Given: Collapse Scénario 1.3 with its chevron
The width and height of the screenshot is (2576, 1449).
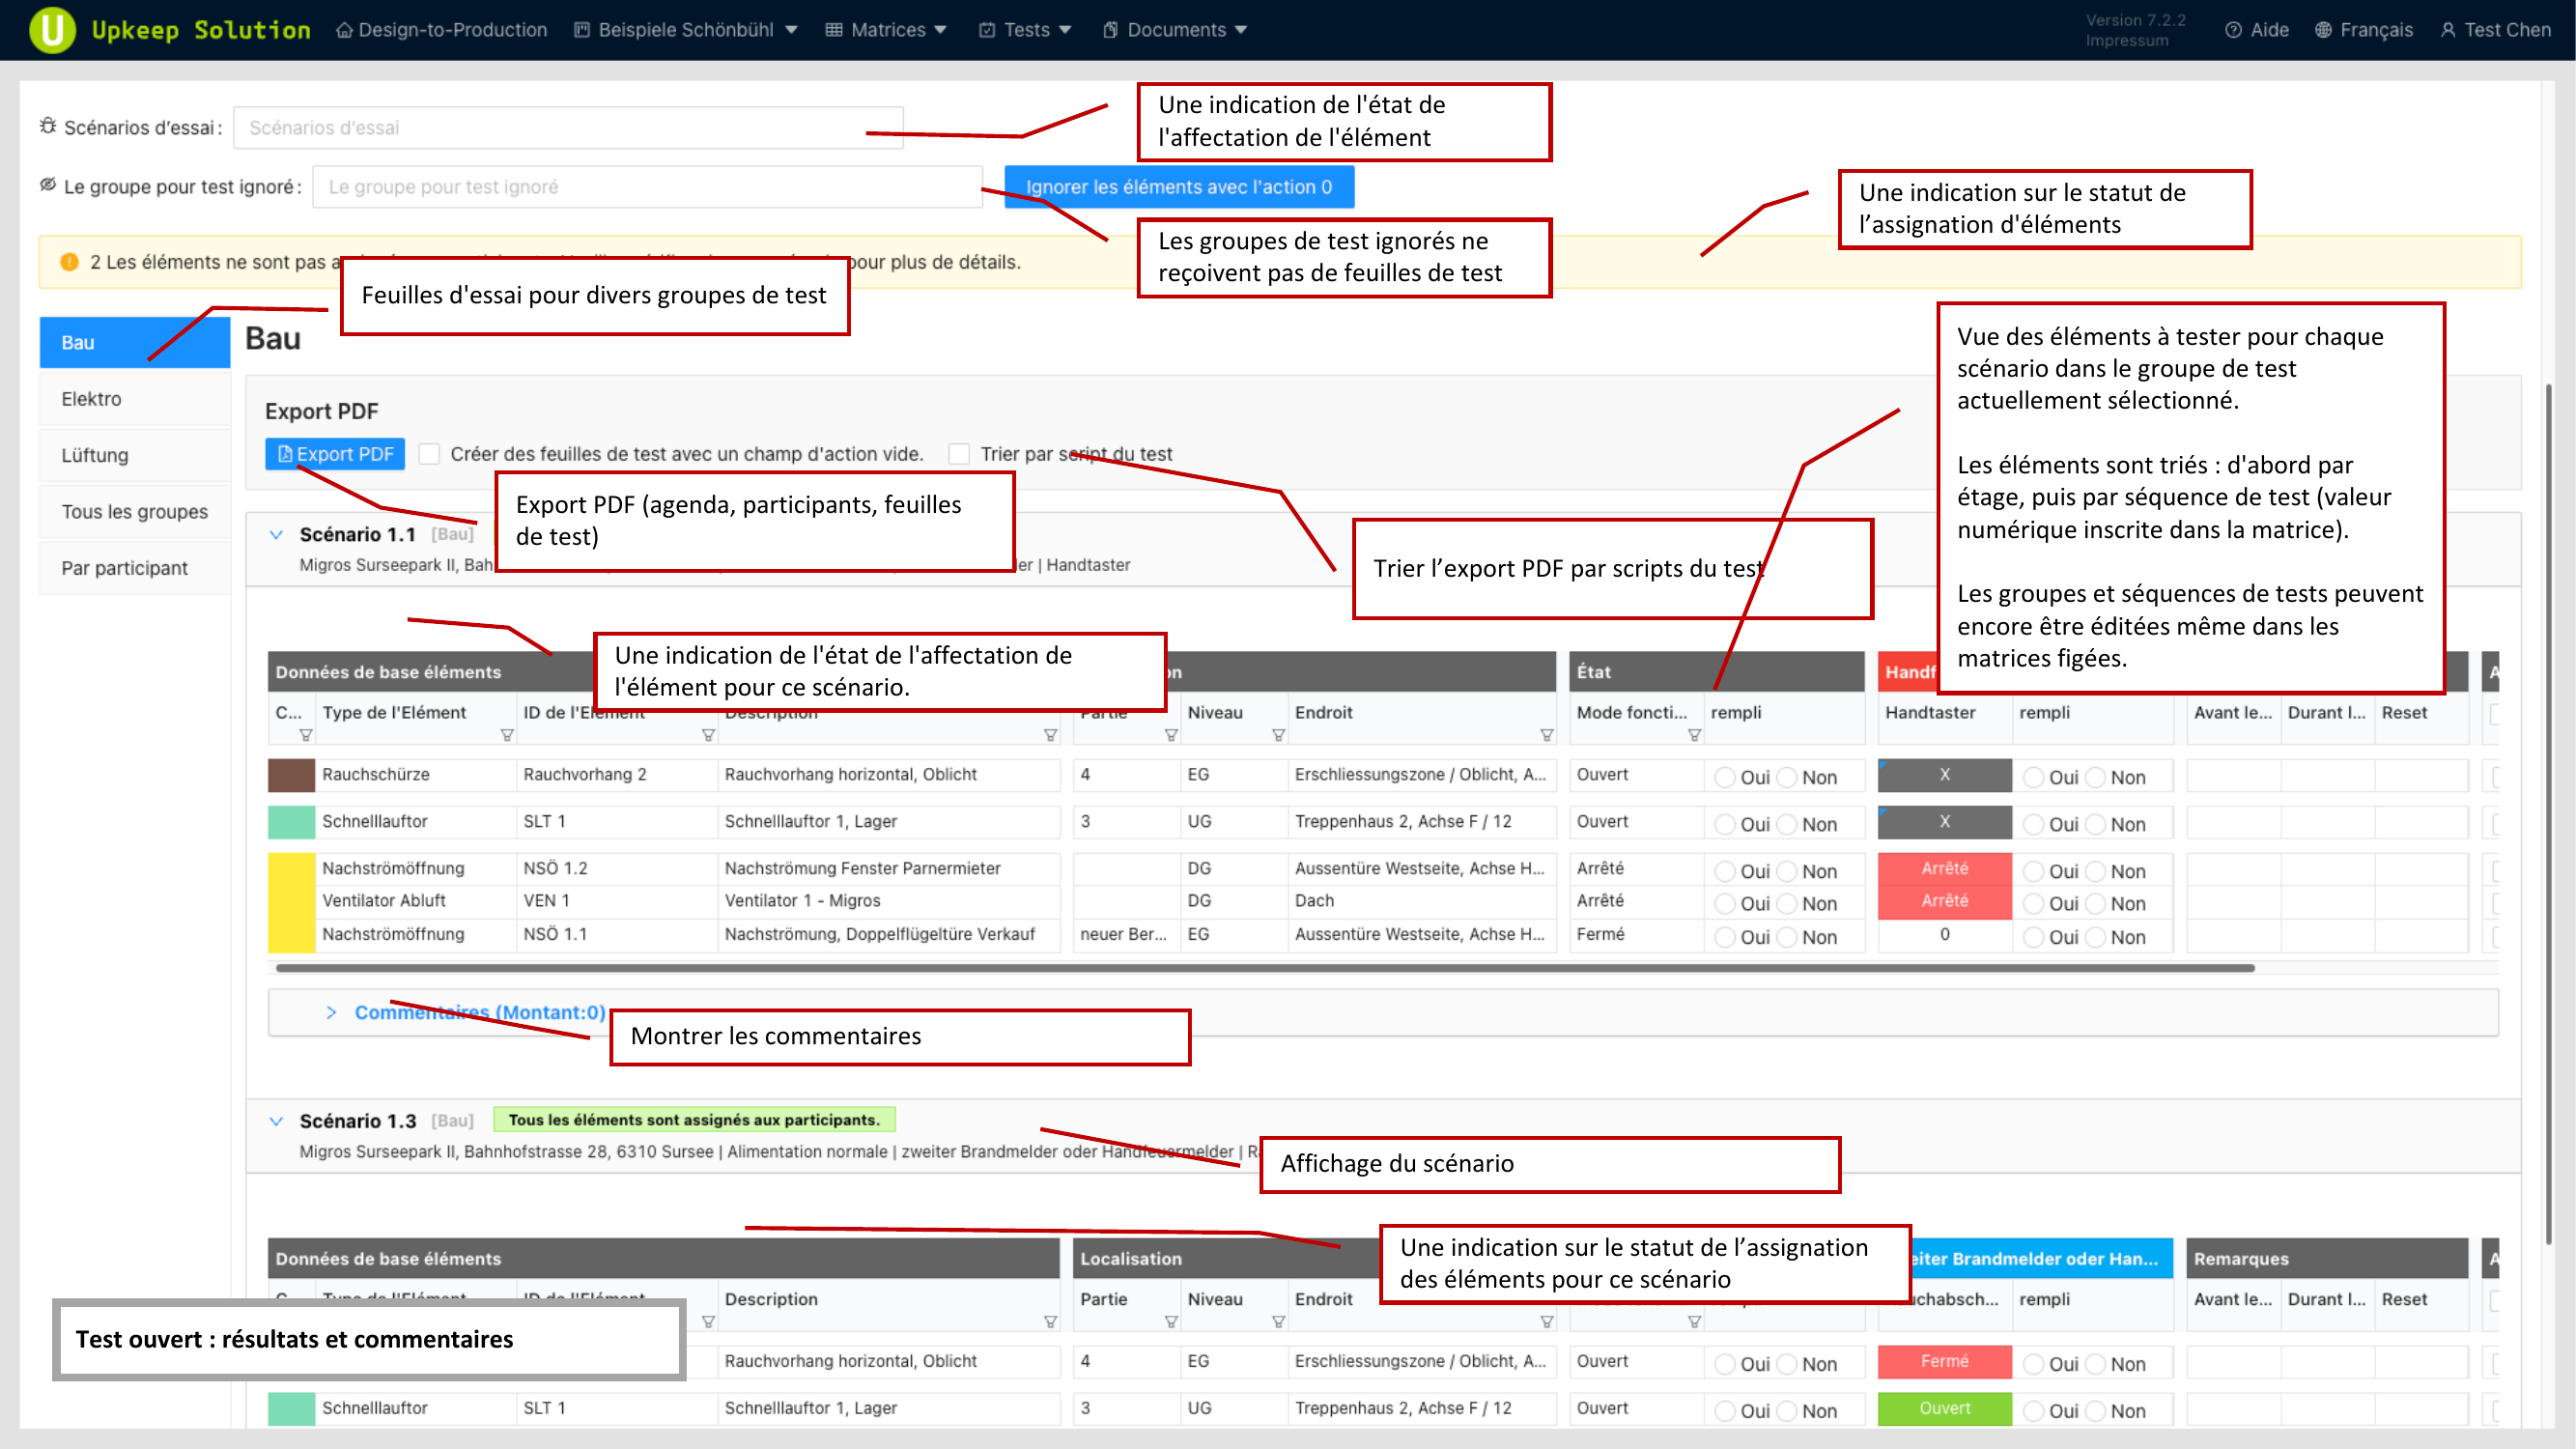Looking at the screenshot, I should click(x=276, y=1121).
